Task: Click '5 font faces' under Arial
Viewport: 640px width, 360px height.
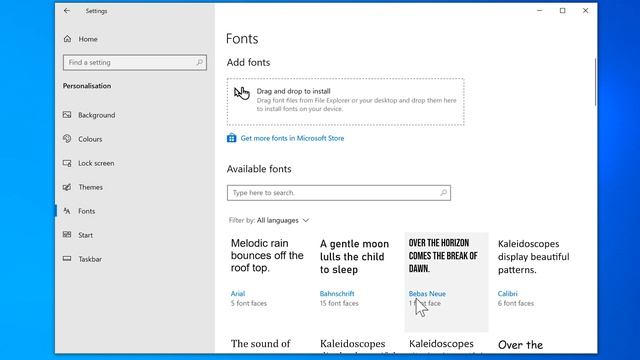Action: (249, 303)
